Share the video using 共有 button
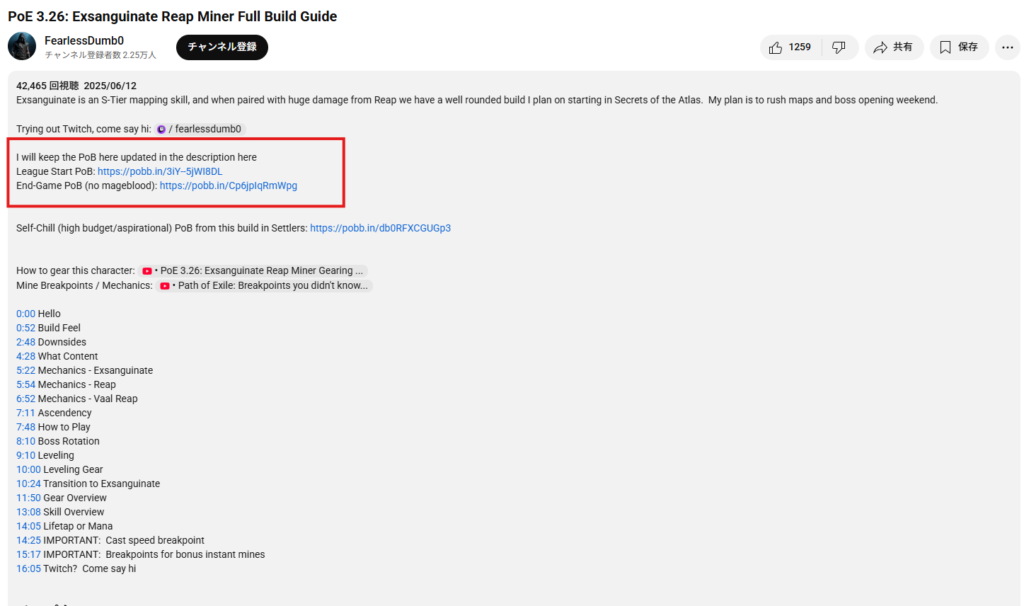Viewport: 1024px width, 606px height. 894,47
